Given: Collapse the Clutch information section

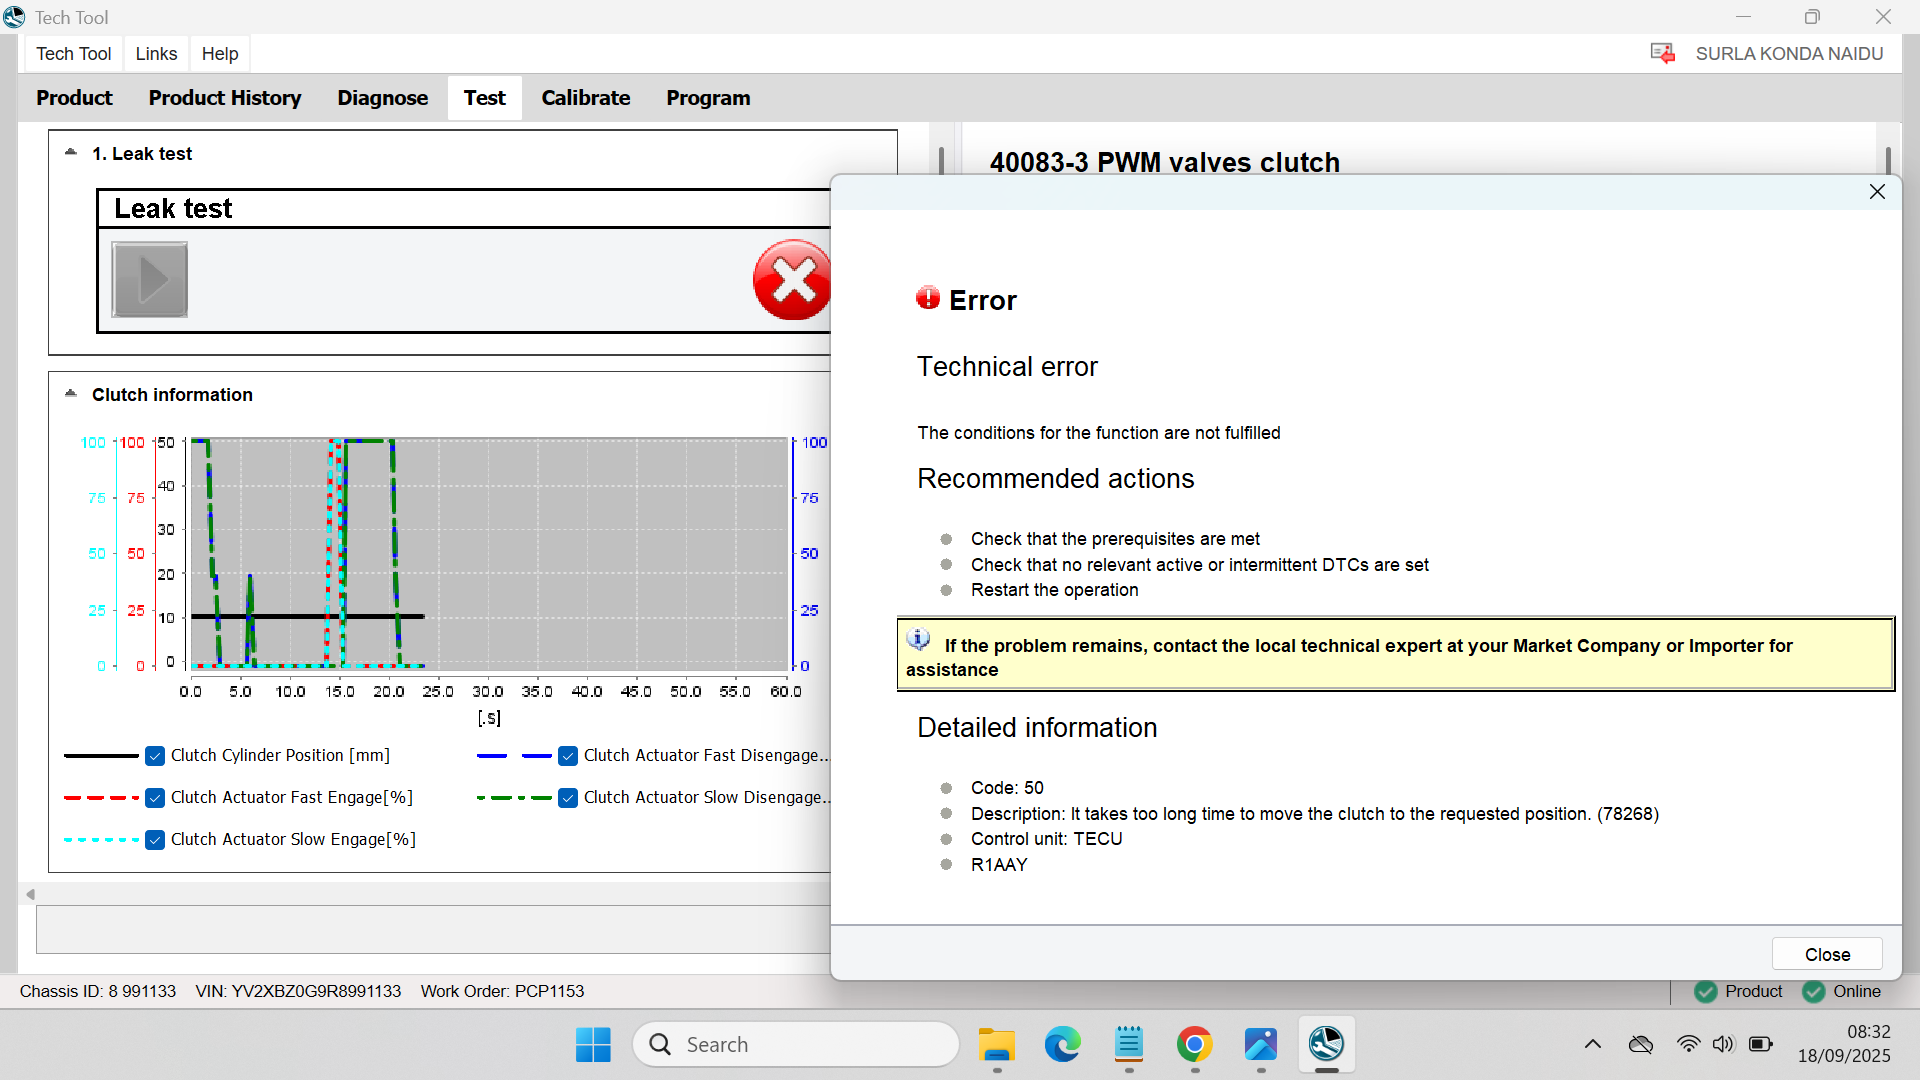Looking at the screenshot, I should coord(71,394).
